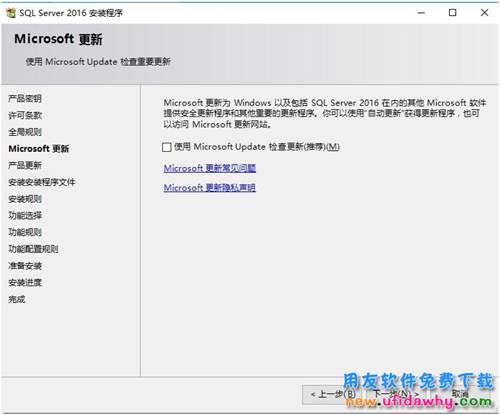Screen dimensions: 500x415
Task: Select 安装安装程序文件 step
Action: (x=42, y=182)
